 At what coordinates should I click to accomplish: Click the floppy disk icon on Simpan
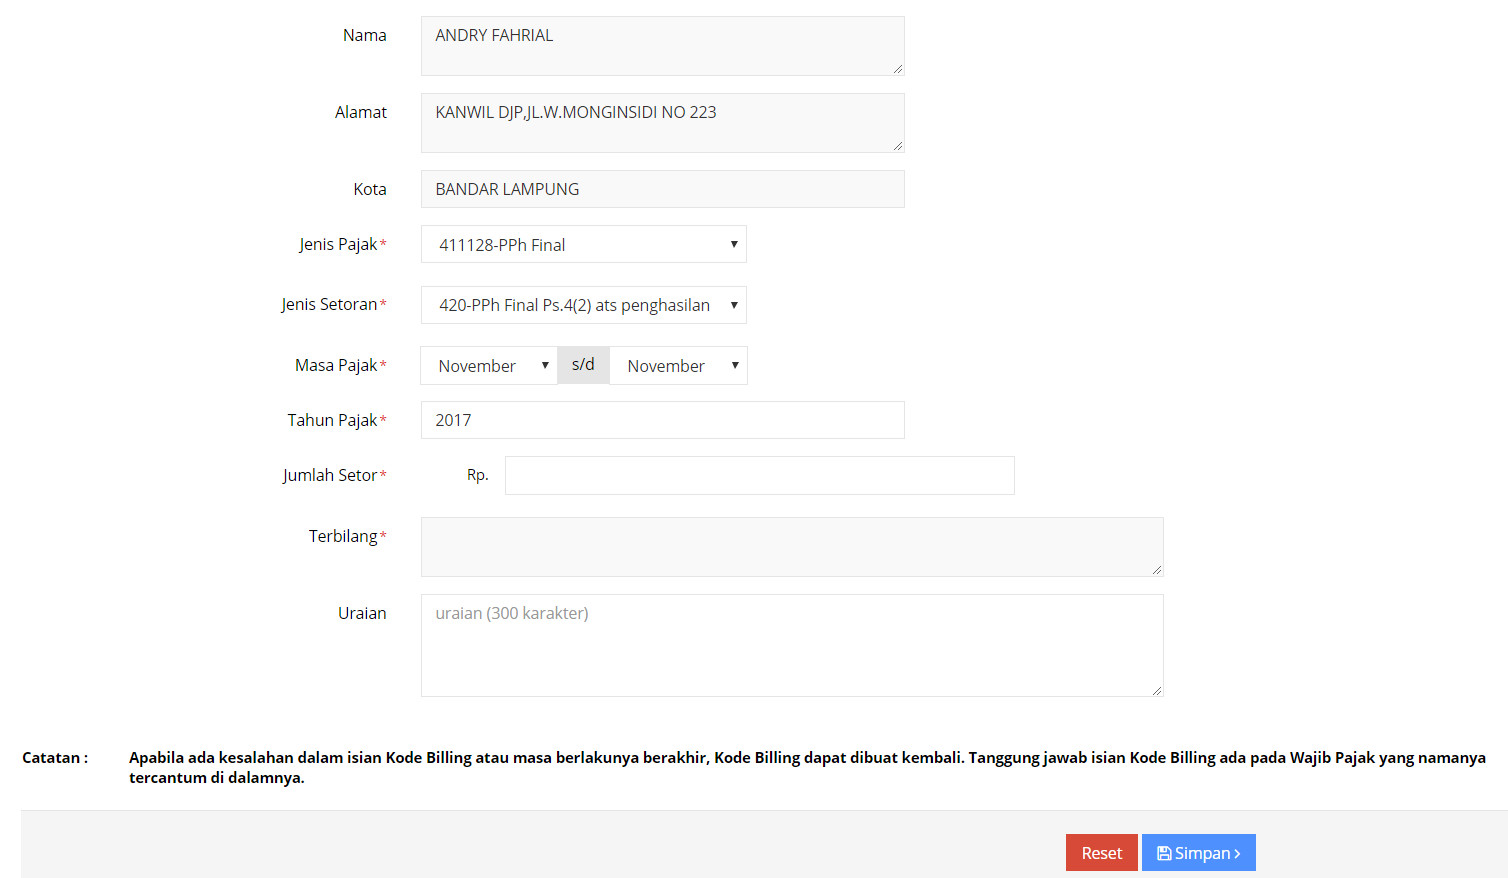tap(1164, 853)
